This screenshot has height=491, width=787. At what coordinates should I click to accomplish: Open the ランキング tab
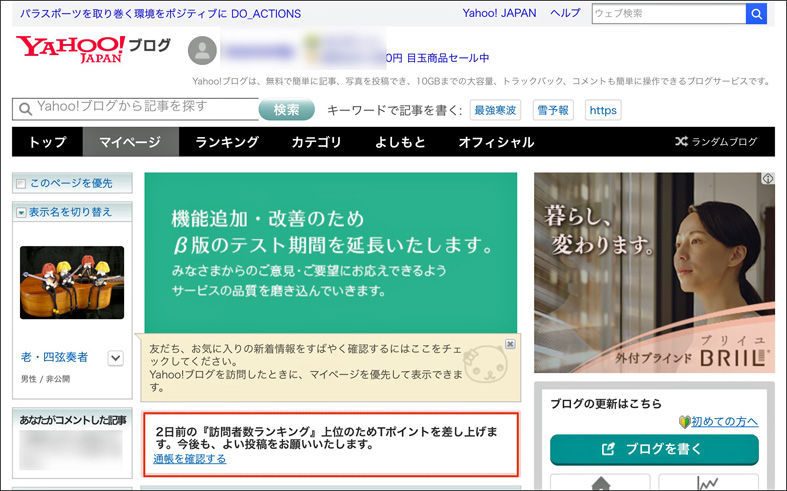pos(227,142)
